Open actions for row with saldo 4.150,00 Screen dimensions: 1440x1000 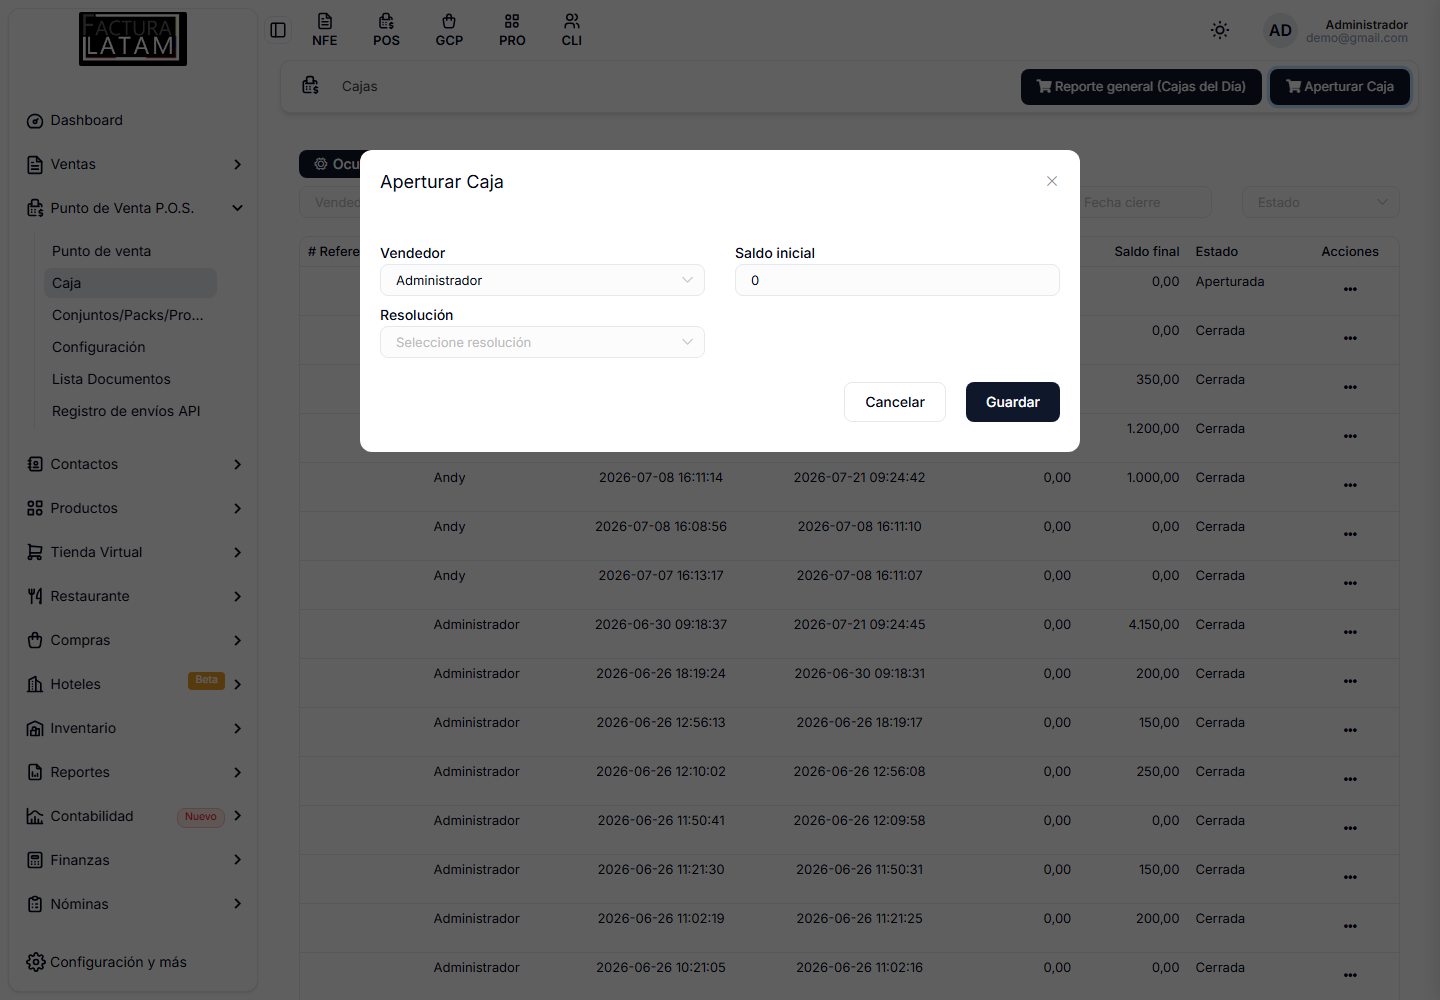(1350, 632)
